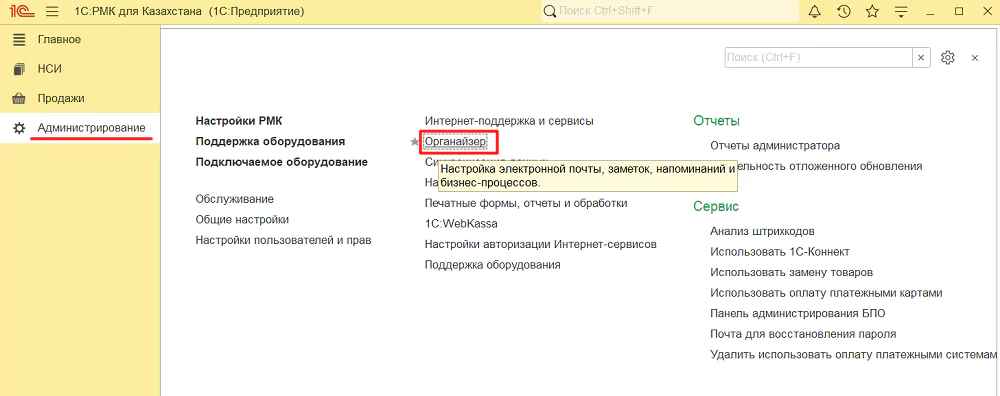
Task: Open Настройки РМК
Action: [239, 121]
